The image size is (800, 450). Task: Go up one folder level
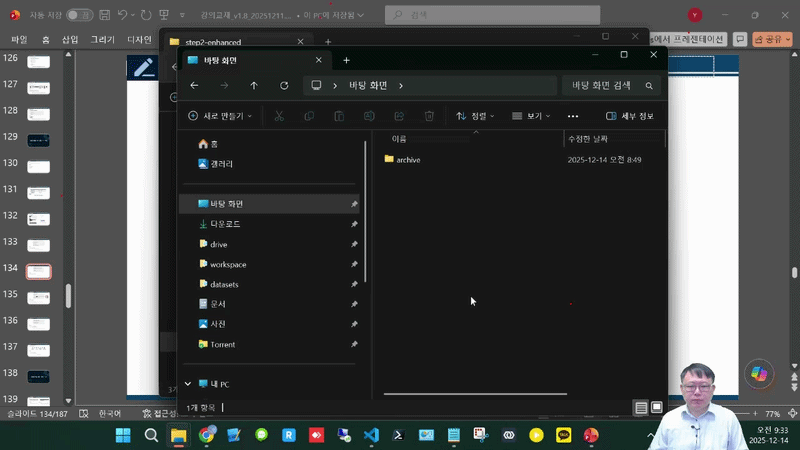(x=254, y=86)
